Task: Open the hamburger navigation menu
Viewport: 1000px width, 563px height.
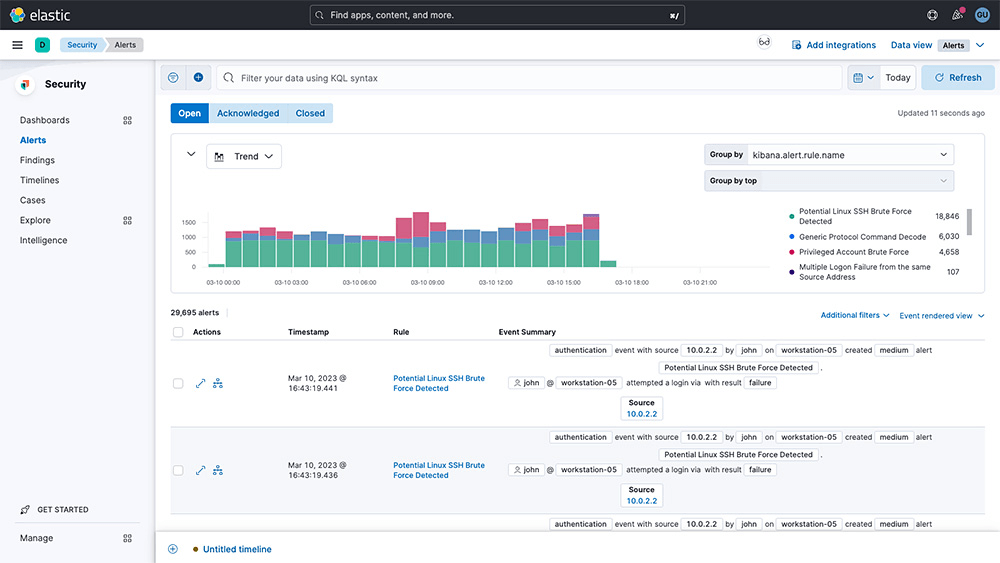Action: (x=17, y=45)
